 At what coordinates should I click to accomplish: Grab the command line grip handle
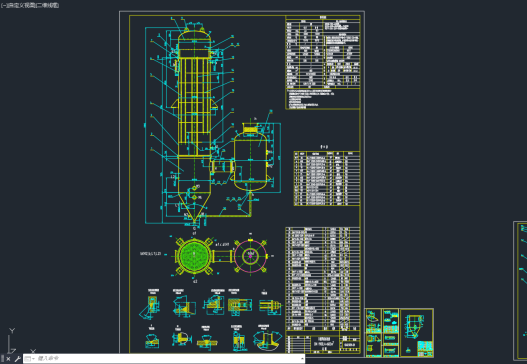[x=3, y=359]
